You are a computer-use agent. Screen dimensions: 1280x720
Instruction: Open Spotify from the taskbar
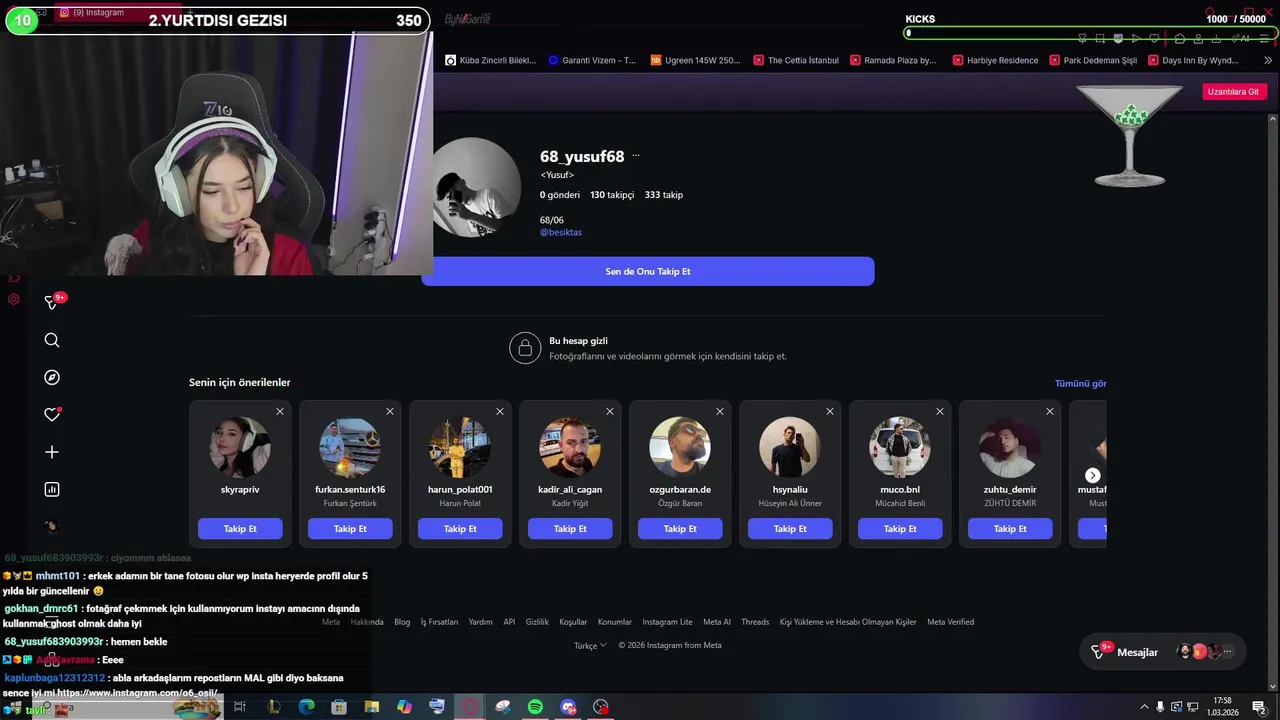click(x=535, y=707)
